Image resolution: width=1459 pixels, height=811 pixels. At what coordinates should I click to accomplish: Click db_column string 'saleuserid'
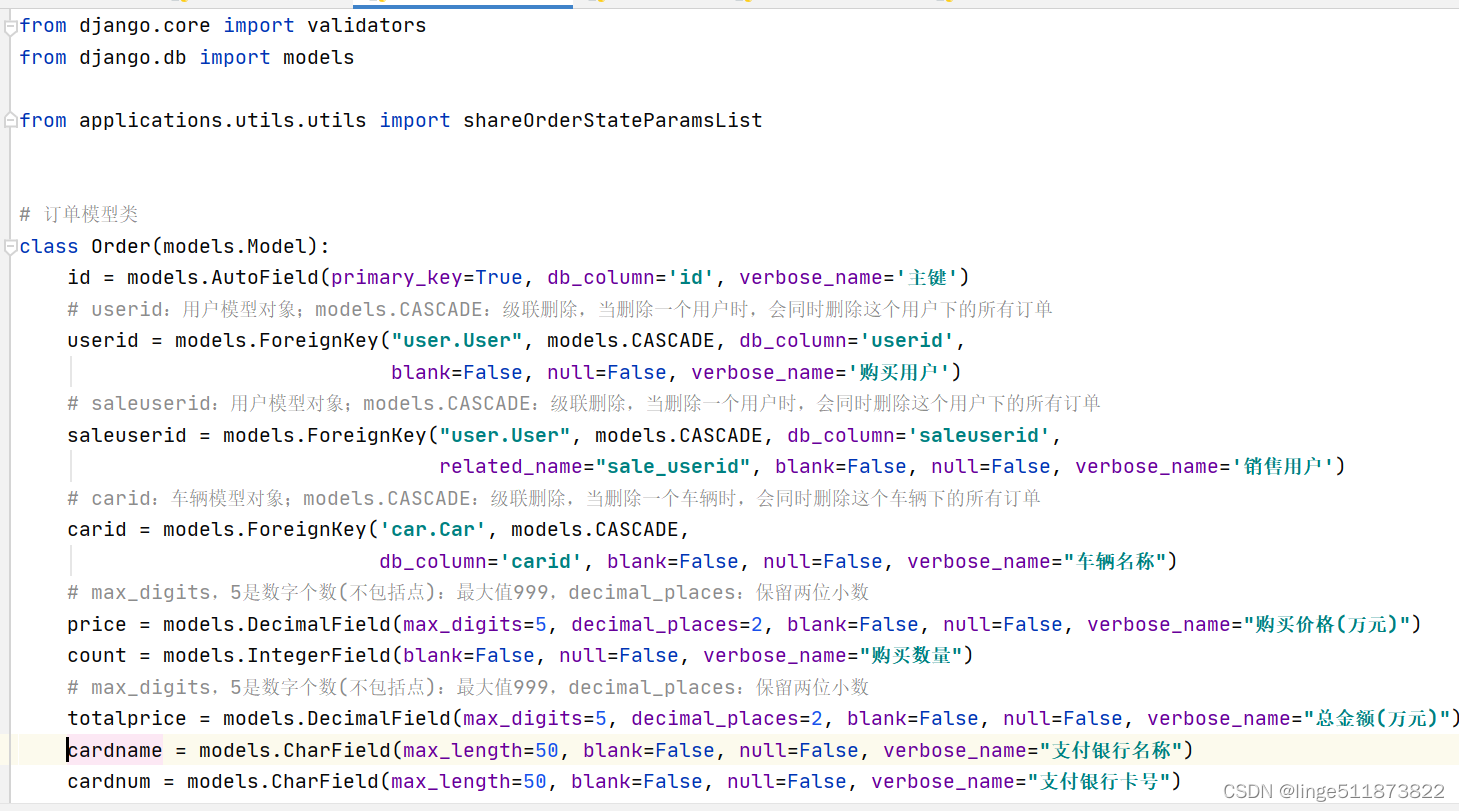(x=980, y=436)
